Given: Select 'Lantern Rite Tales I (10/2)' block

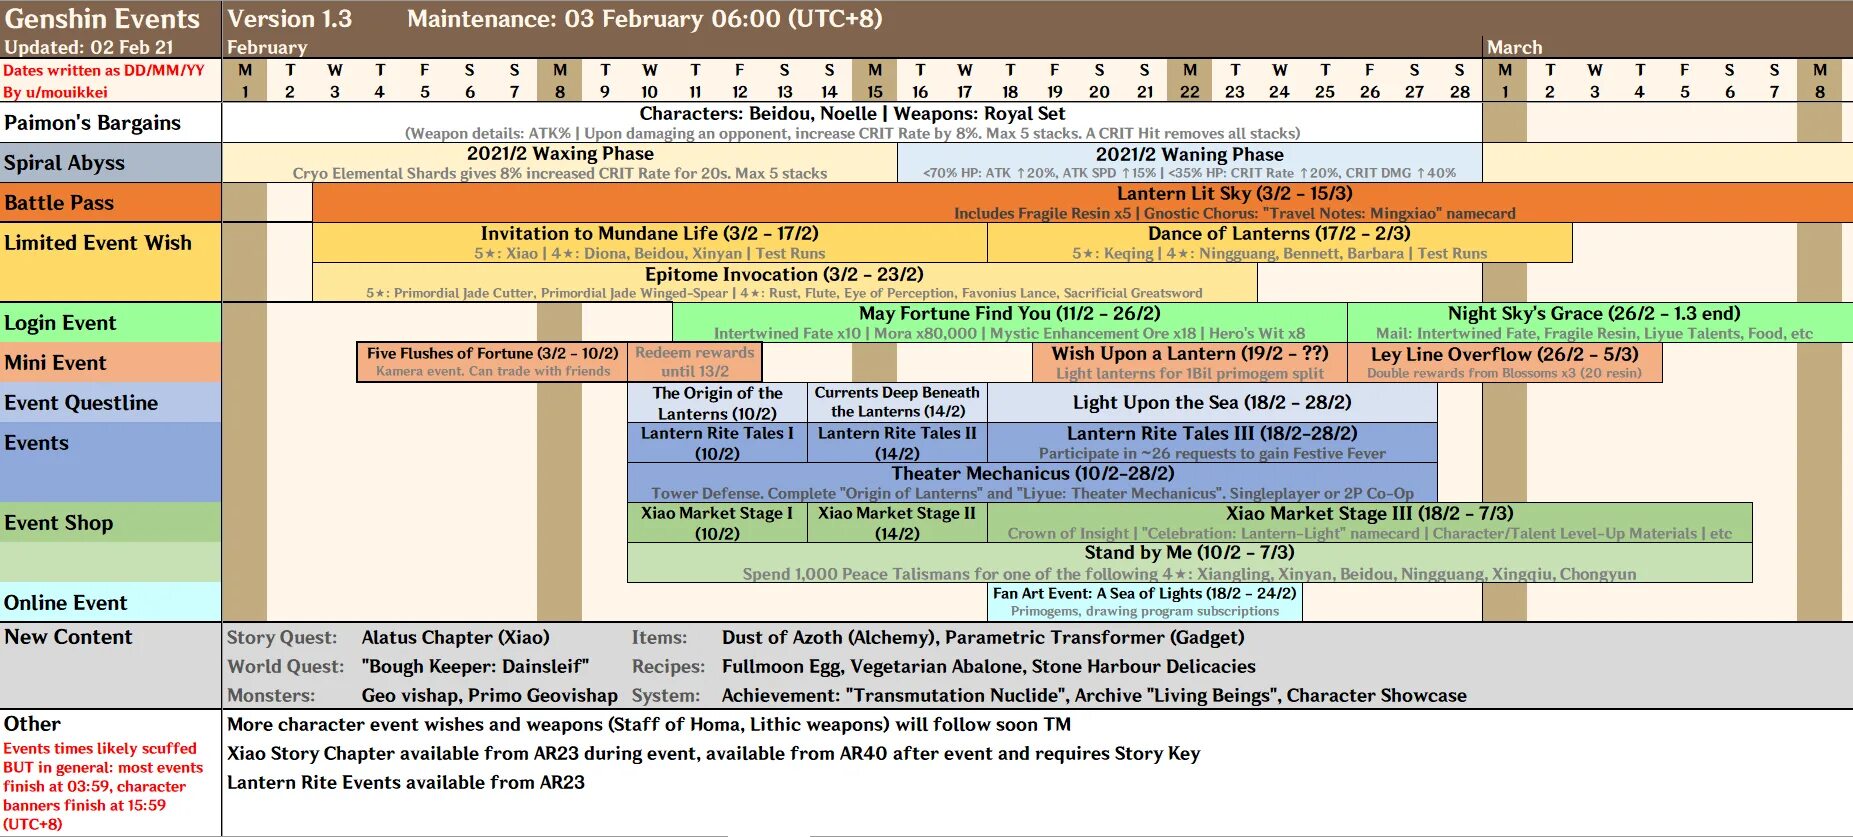Looking at the screenshot, I should tap(717, 442).
